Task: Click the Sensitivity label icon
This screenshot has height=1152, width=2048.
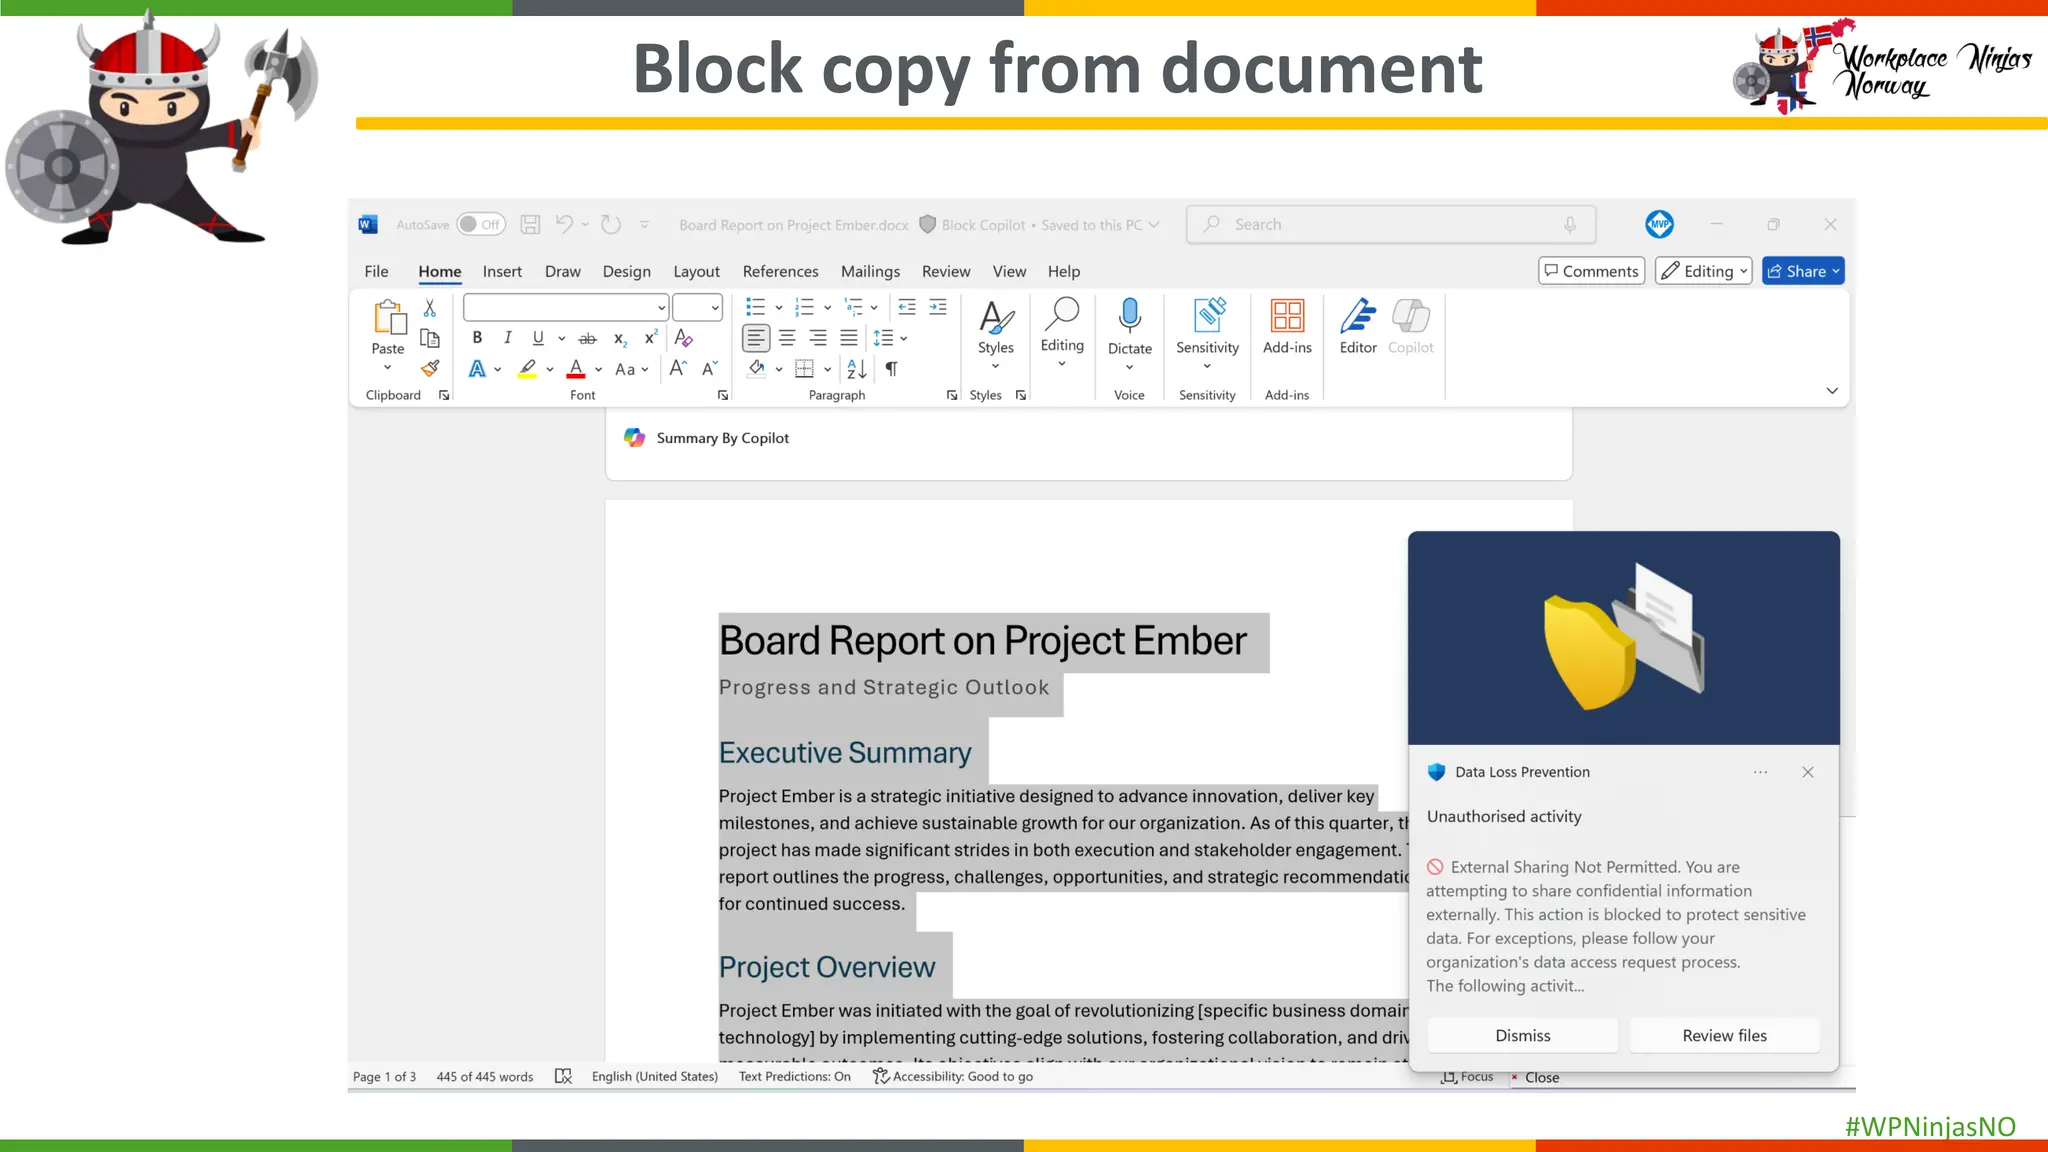Action: tap(1207, 316)
